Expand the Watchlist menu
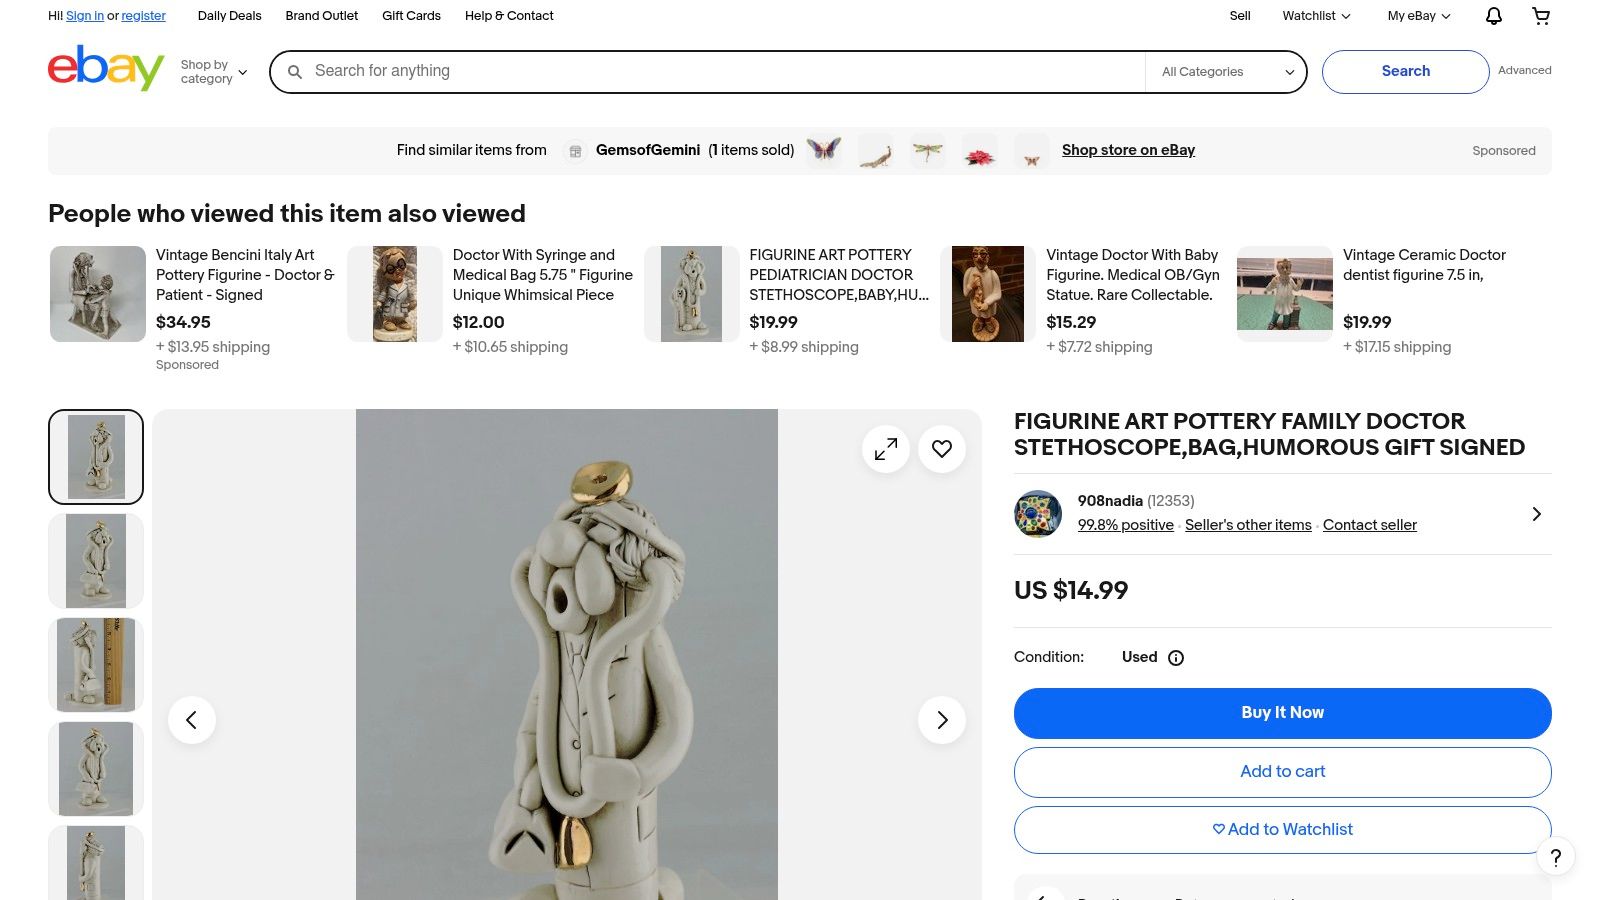The width and height of the screenshot is (1600, 900). pos(1314,16)
